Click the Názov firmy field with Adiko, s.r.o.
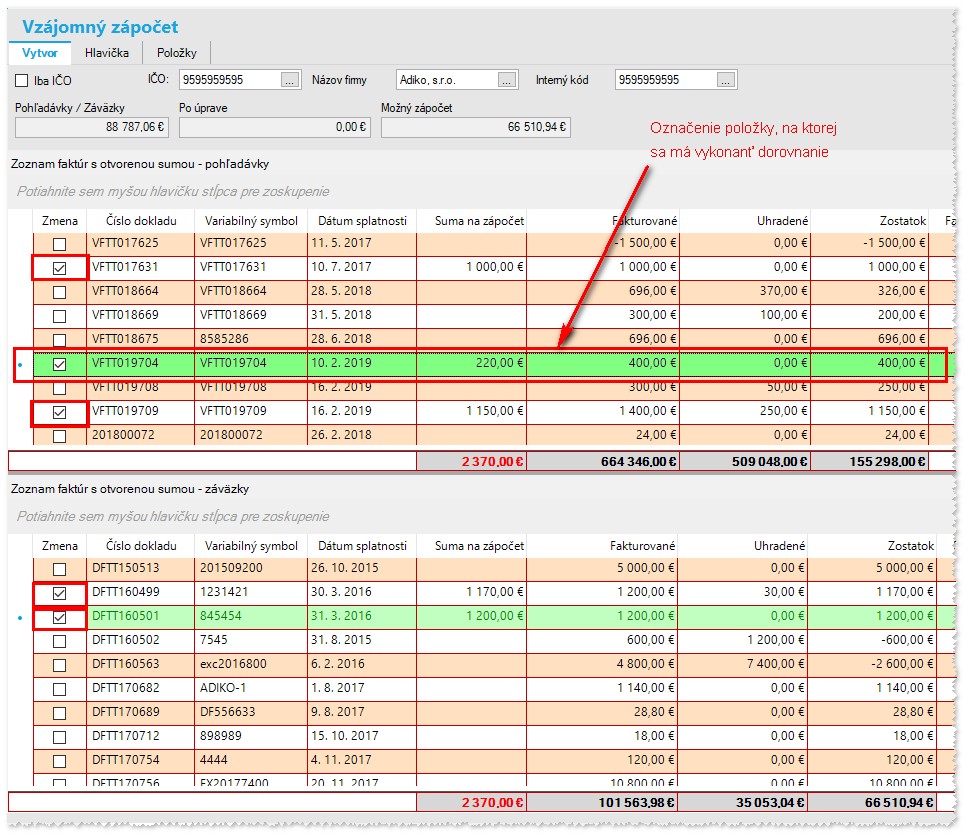 [x=447, y=80]
